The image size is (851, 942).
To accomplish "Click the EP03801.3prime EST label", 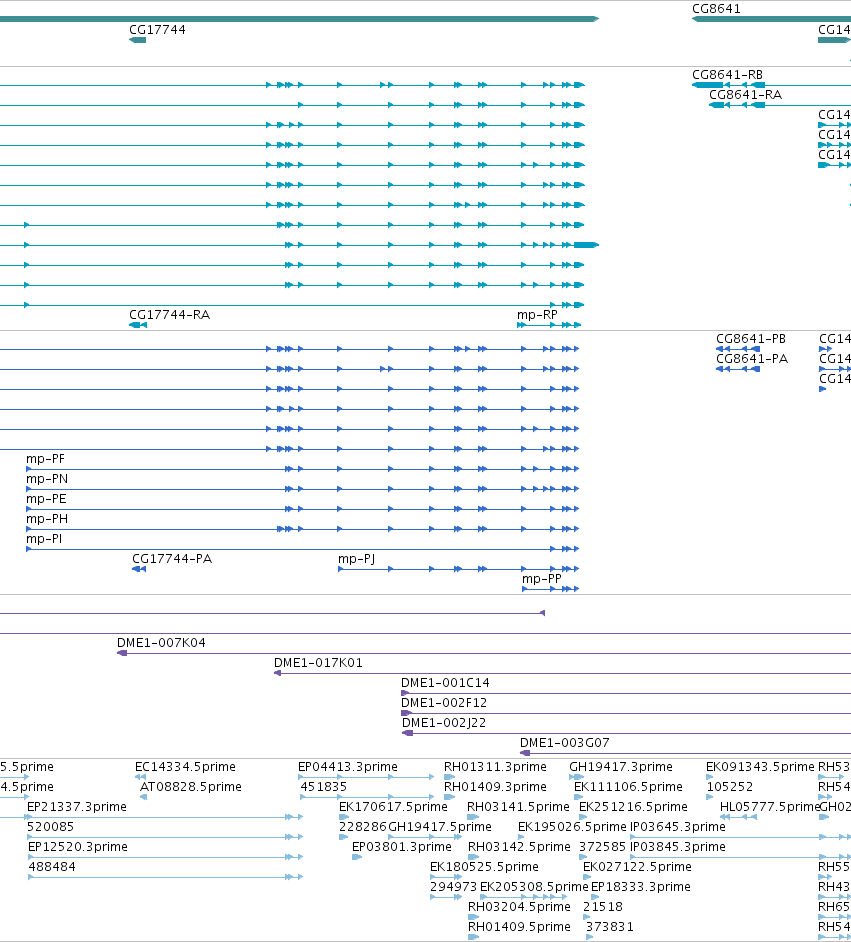I will 402,847.
